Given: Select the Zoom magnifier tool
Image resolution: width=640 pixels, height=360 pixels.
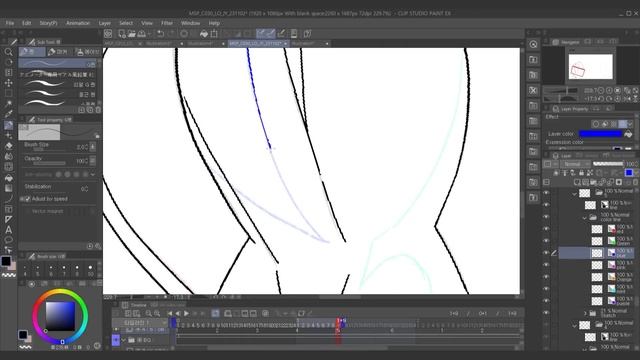Looking at the screenshot, I should (x=9, y=52).
